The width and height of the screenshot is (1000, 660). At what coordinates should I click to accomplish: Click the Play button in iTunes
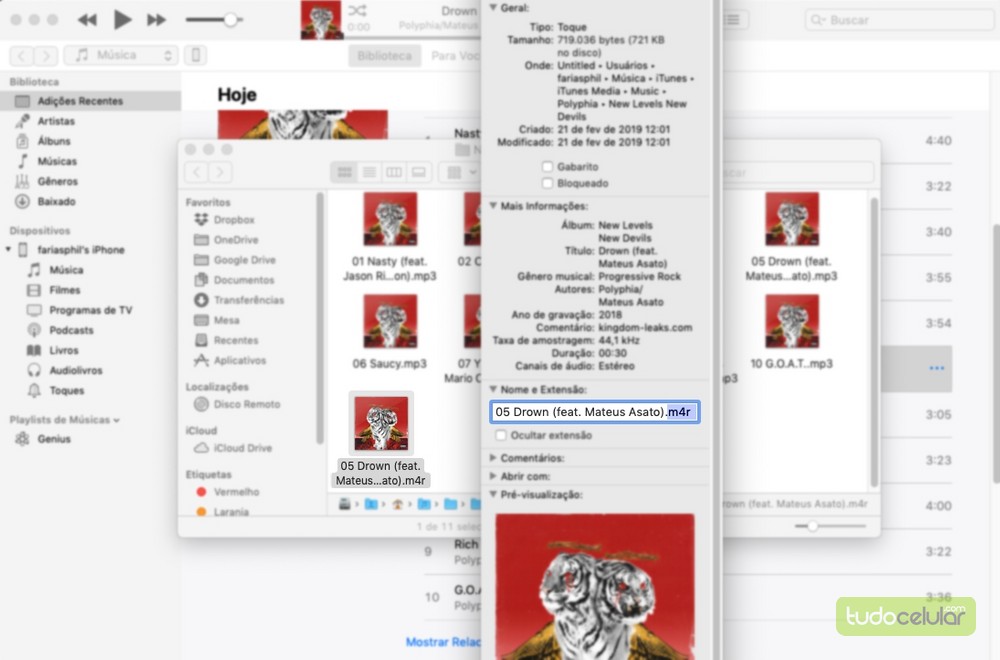click(x=122, y=19)
